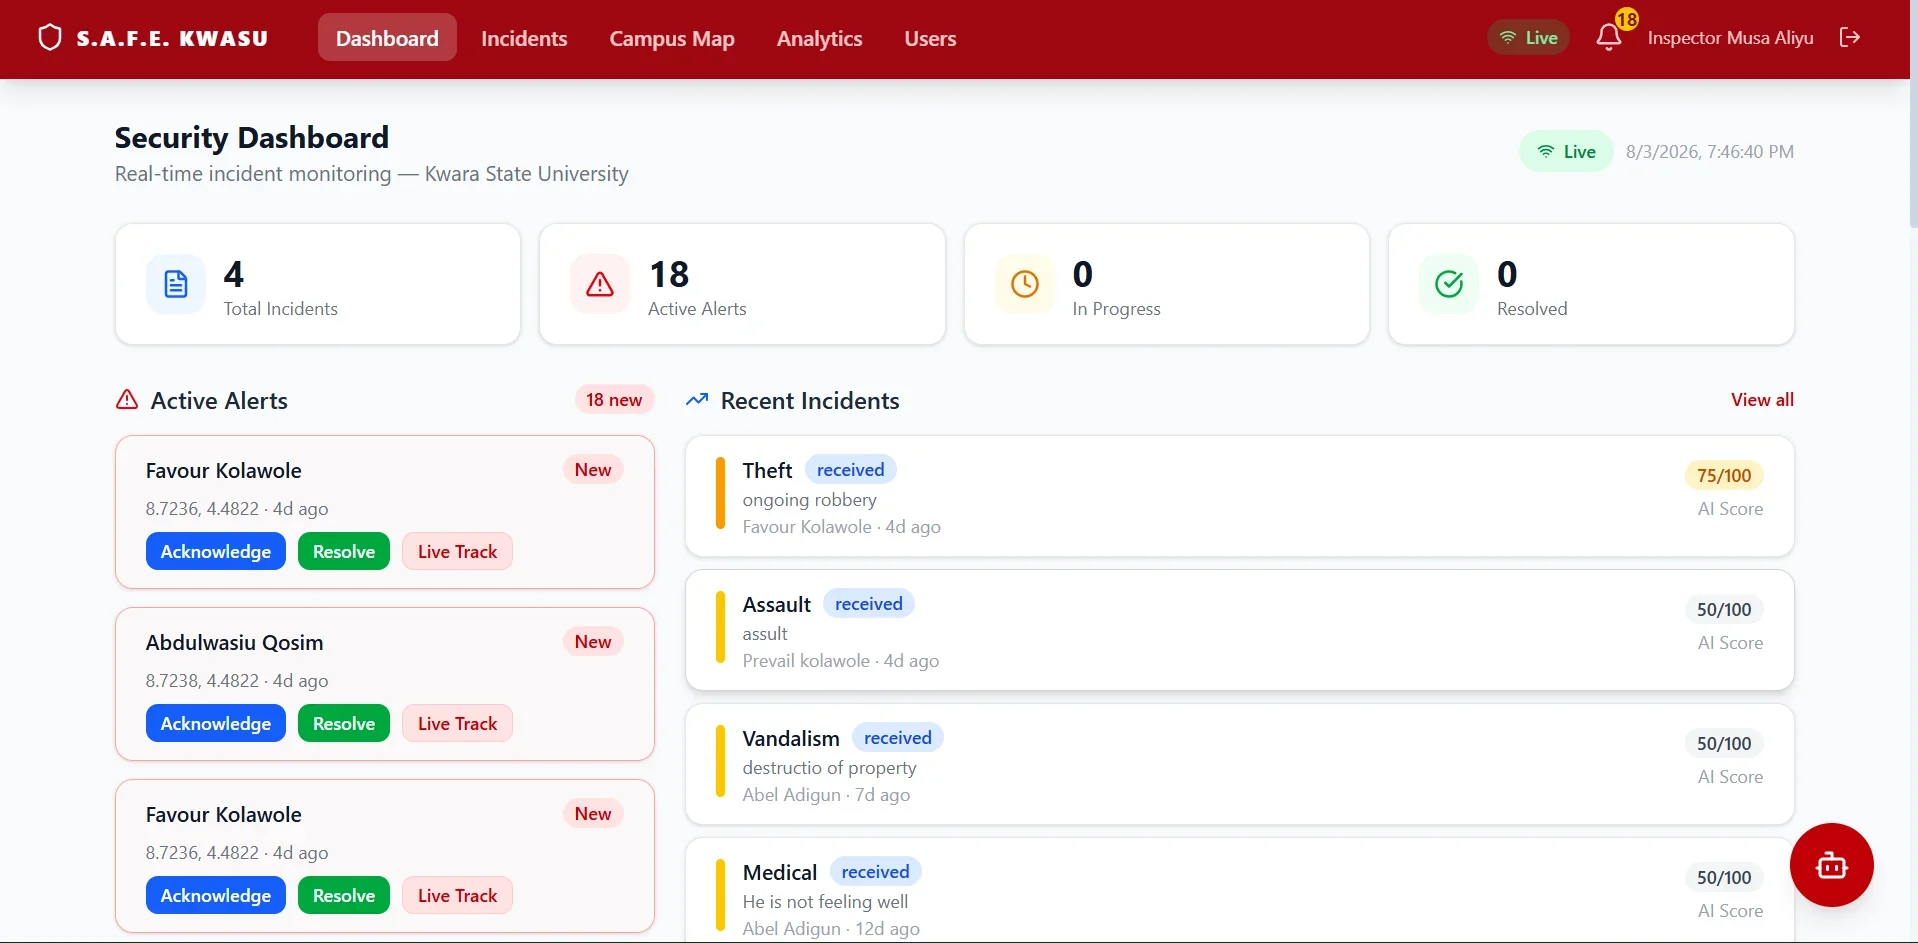This screenshot has width=1918, height=943.
Task: Open the Campus Map tab
Action: [672, 38]
